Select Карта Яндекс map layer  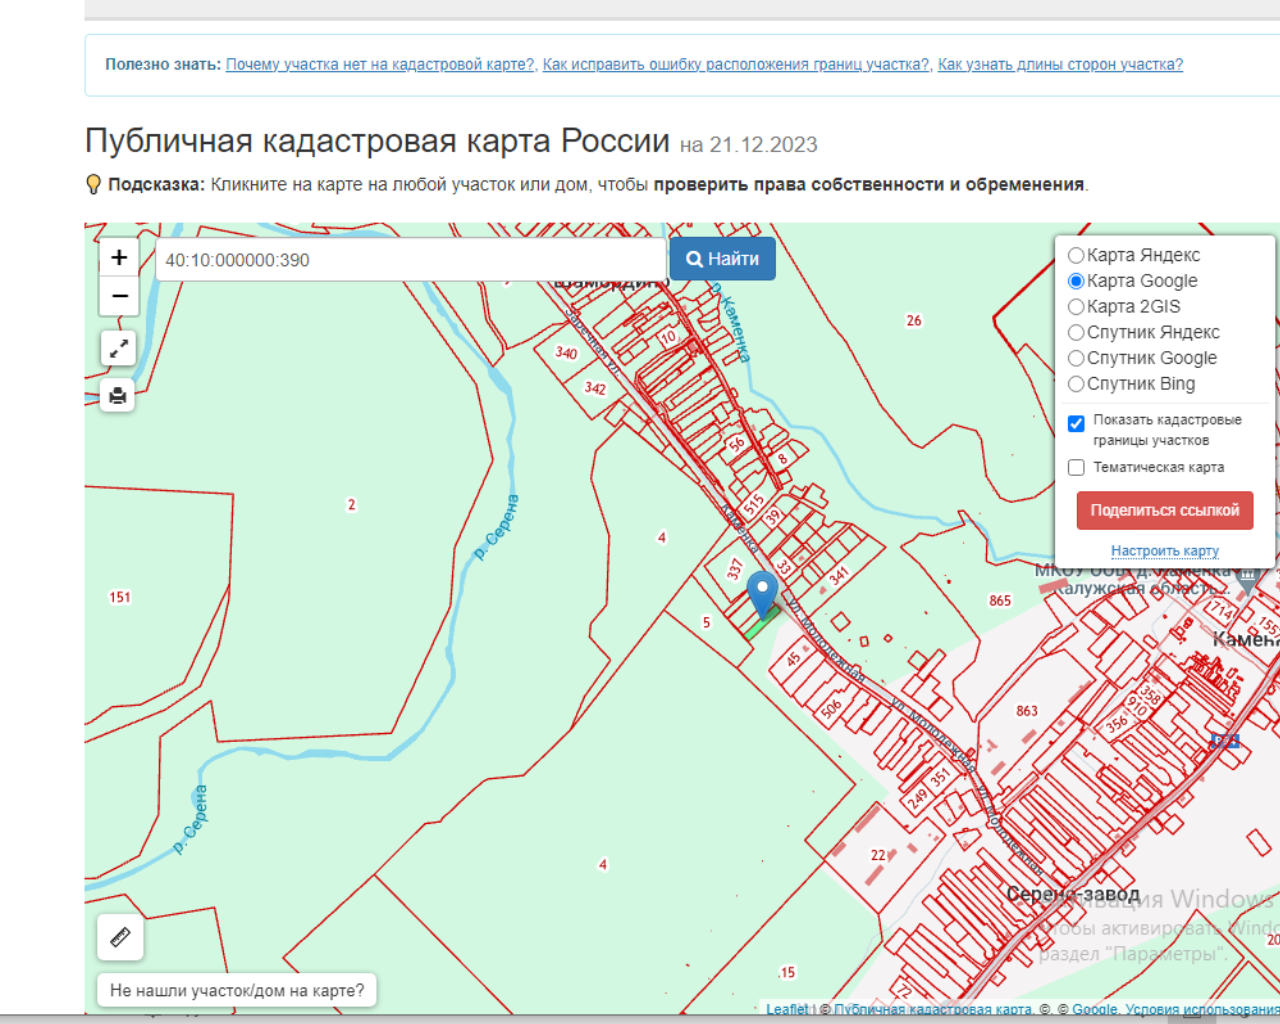tap(1076, 256)
